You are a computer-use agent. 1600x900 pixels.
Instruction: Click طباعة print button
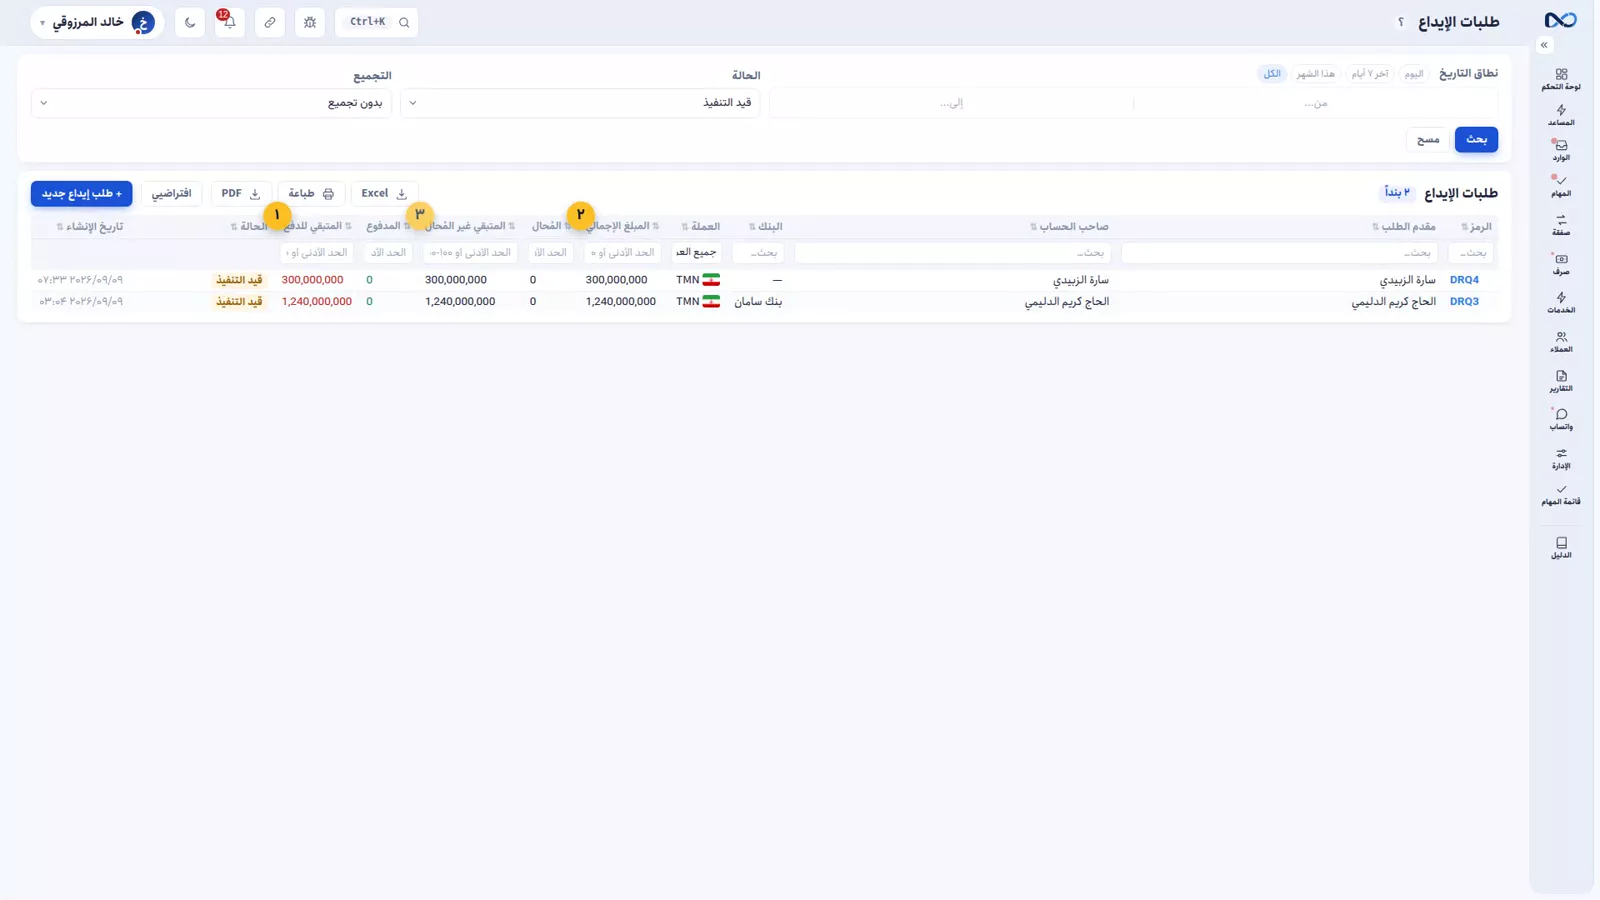pyautogui.click(x=312, y=194)
